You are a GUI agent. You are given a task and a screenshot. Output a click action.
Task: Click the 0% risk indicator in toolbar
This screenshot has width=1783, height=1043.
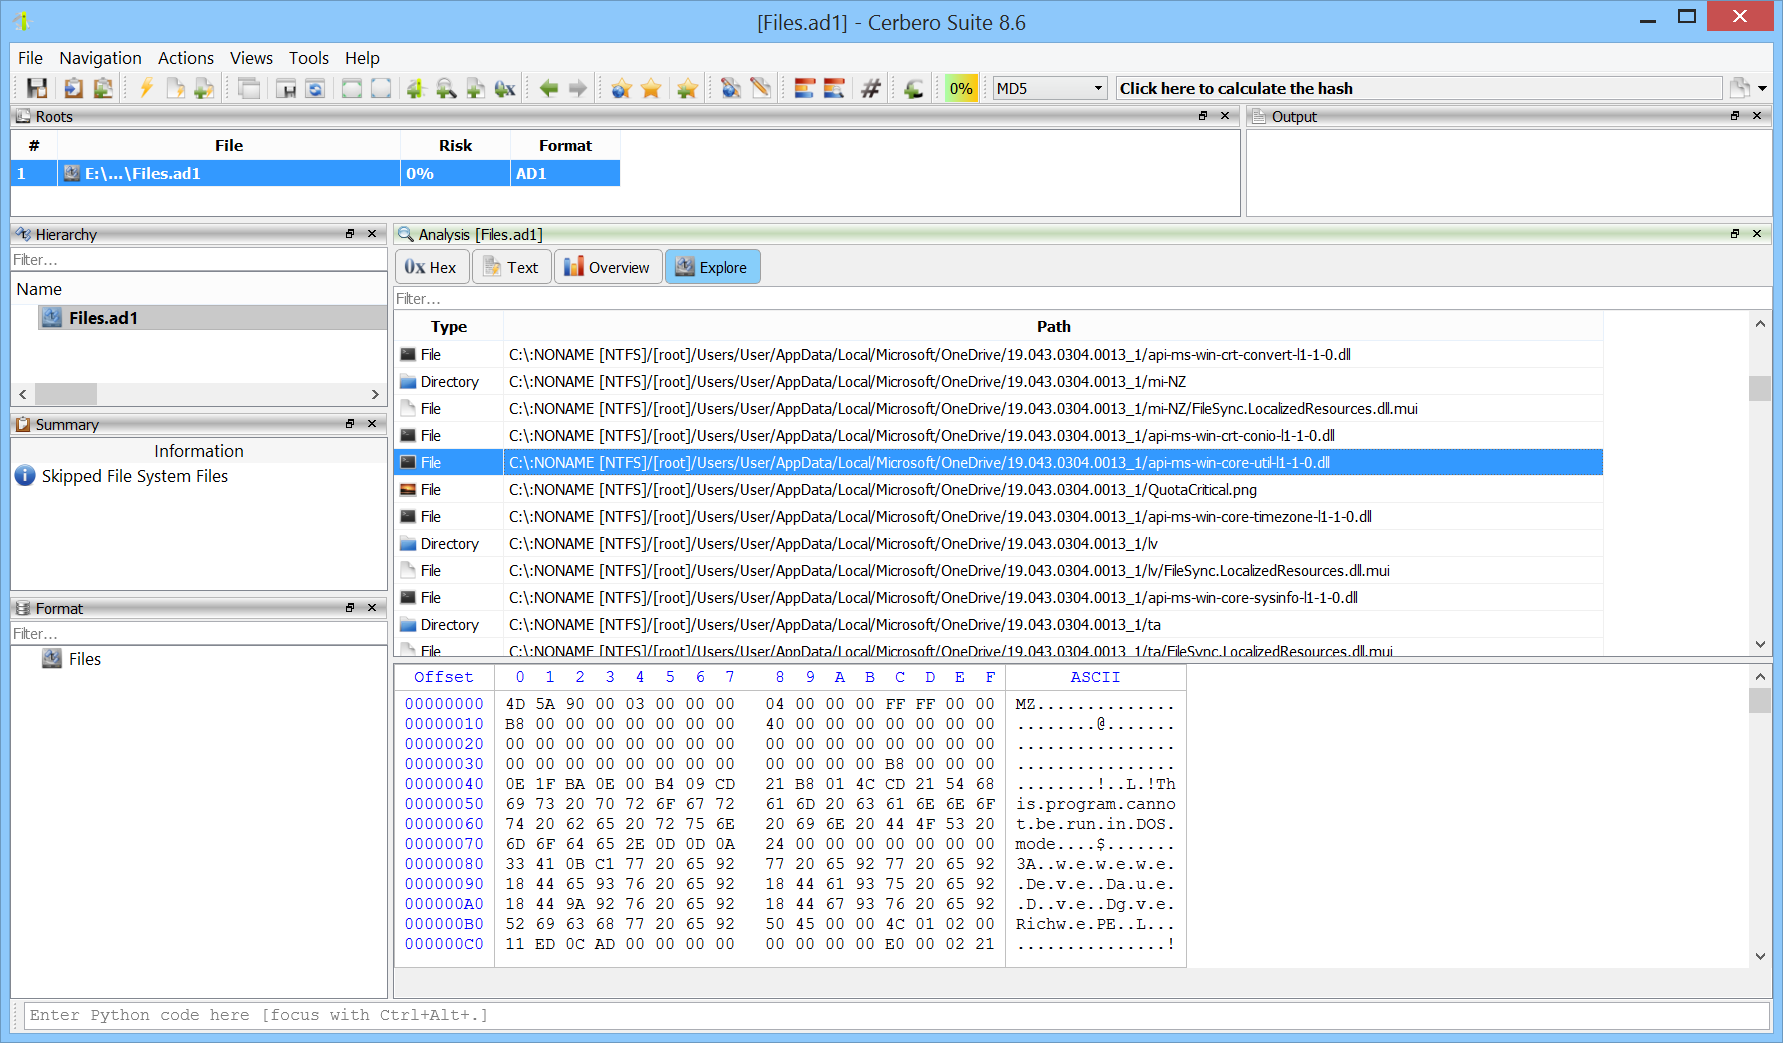961,89
